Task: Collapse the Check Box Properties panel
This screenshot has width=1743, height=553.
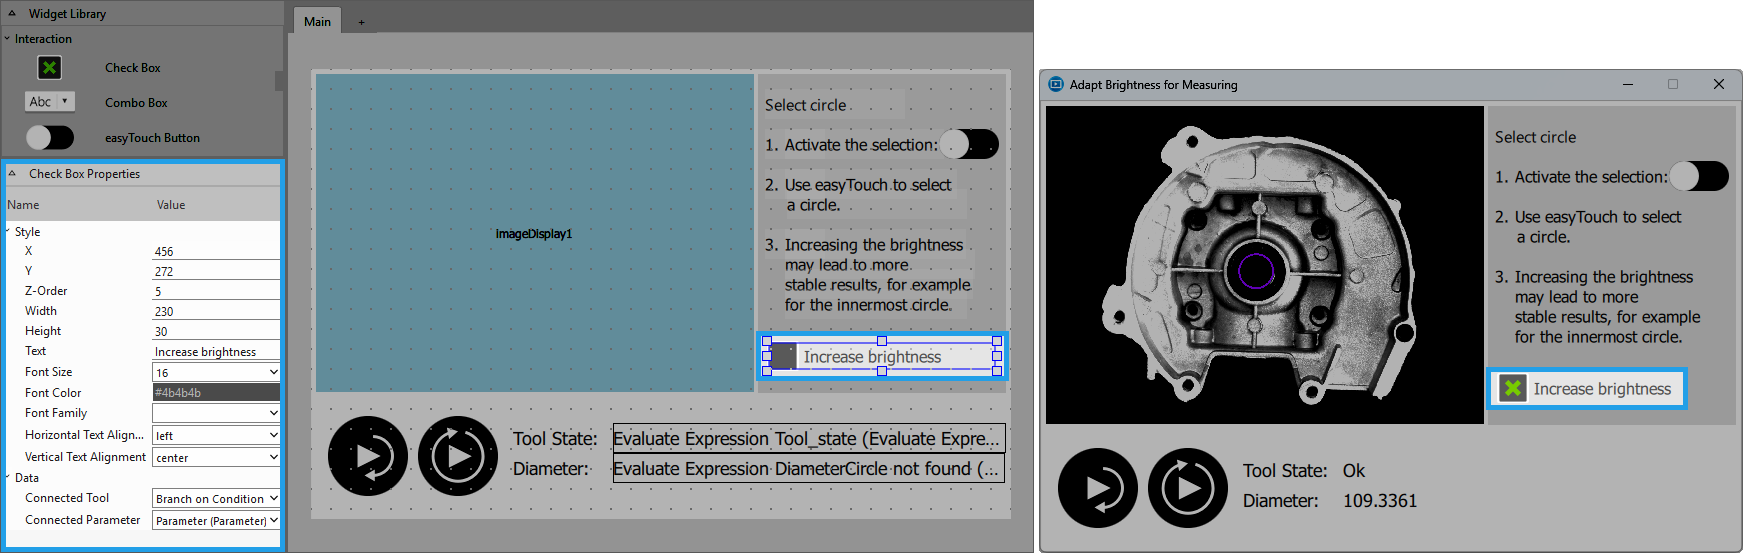Action: [12, 173]
